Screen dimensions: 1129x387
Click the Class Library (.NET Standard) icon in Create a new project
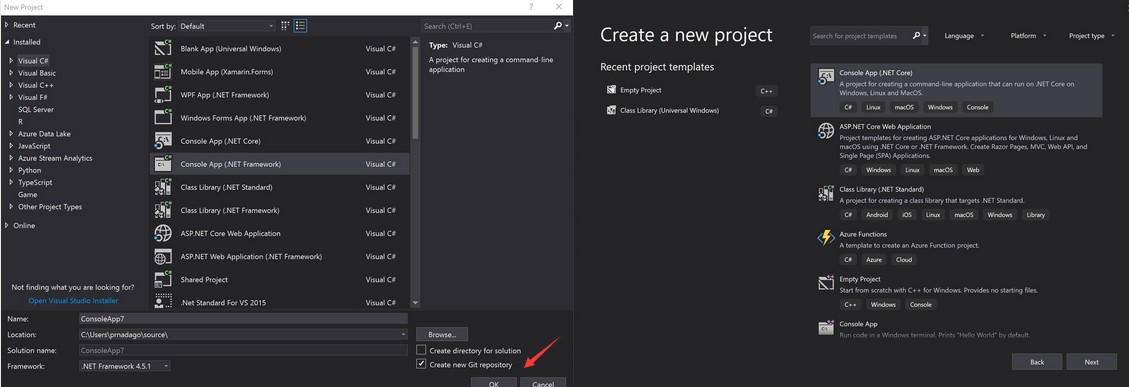click(826, 192)
